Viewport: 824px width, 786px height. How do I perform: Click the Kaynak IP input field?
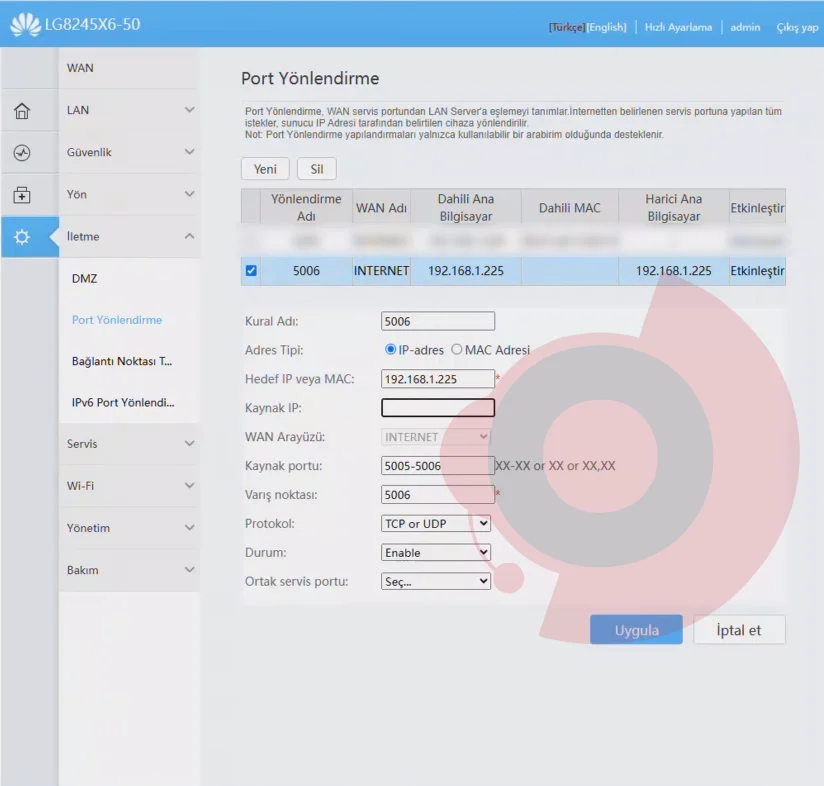438,408
